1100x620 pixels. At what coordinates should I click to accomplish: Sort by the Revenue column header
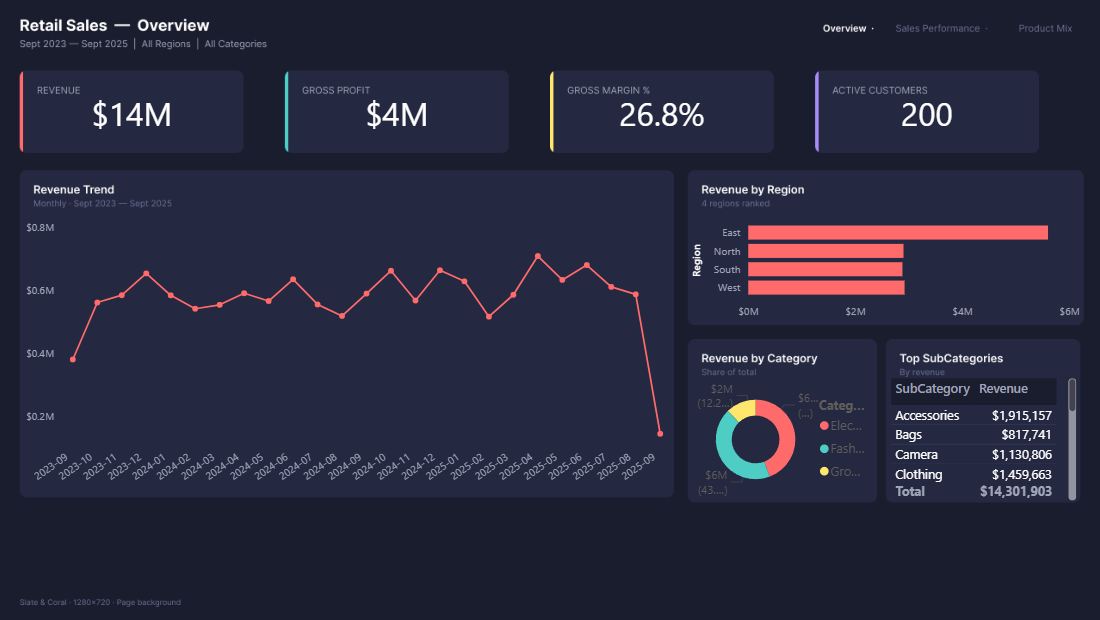tap(1003, 389)
